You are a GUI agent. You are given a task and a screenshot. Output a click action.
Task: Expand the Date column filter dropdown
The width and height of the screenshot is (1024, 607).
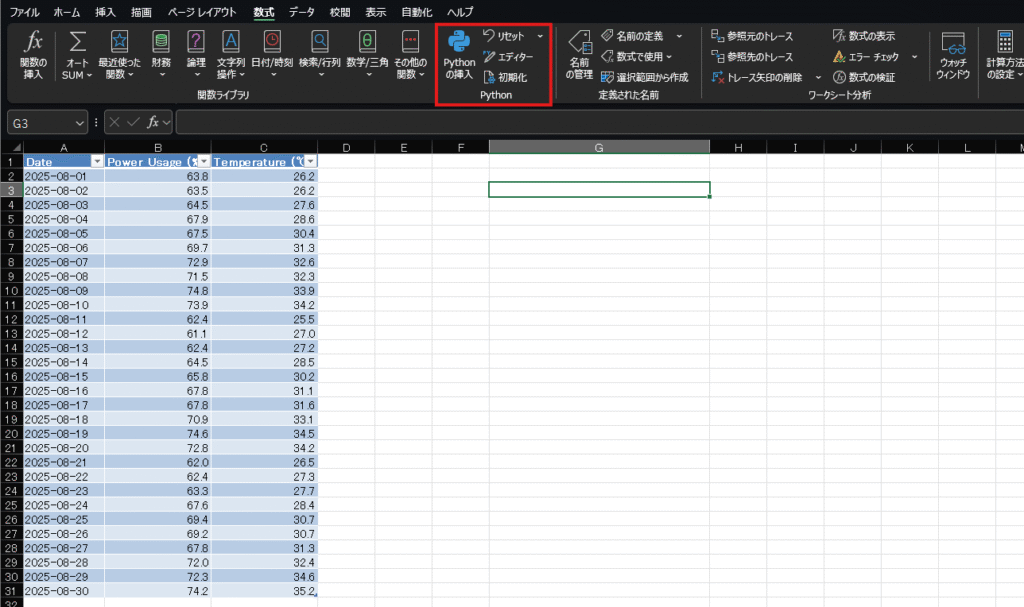(97, 161)
